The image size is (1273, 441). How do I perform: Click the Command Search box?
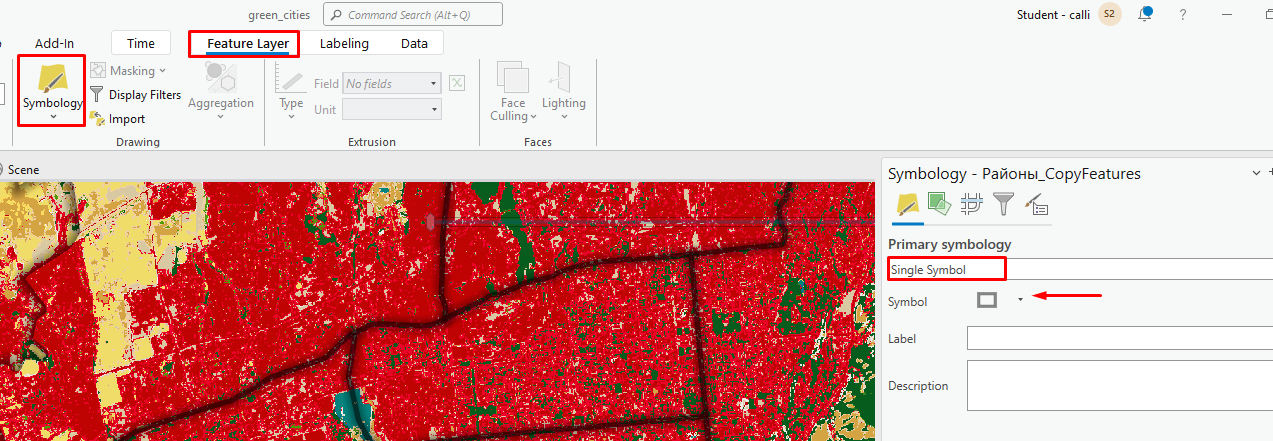point(412,15)
